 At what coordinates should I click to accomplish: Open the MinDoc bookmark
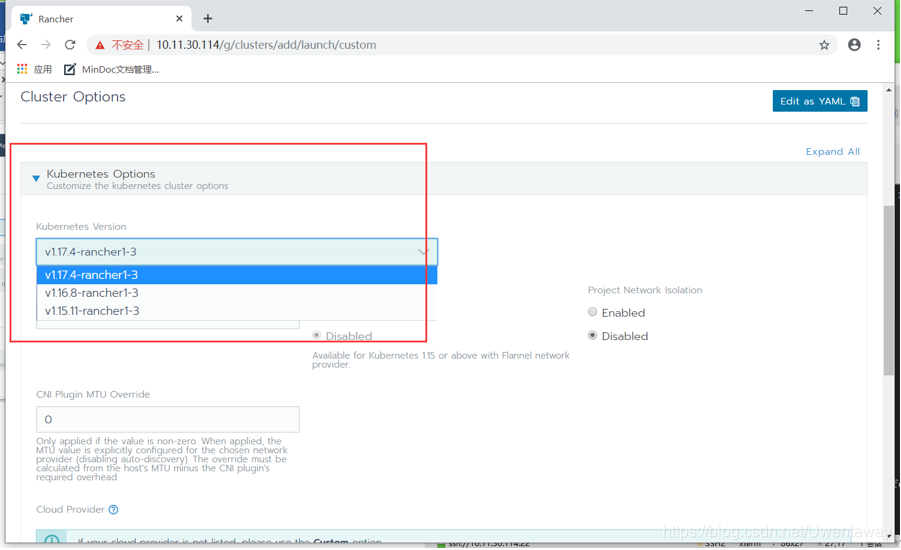pos(111,70)
